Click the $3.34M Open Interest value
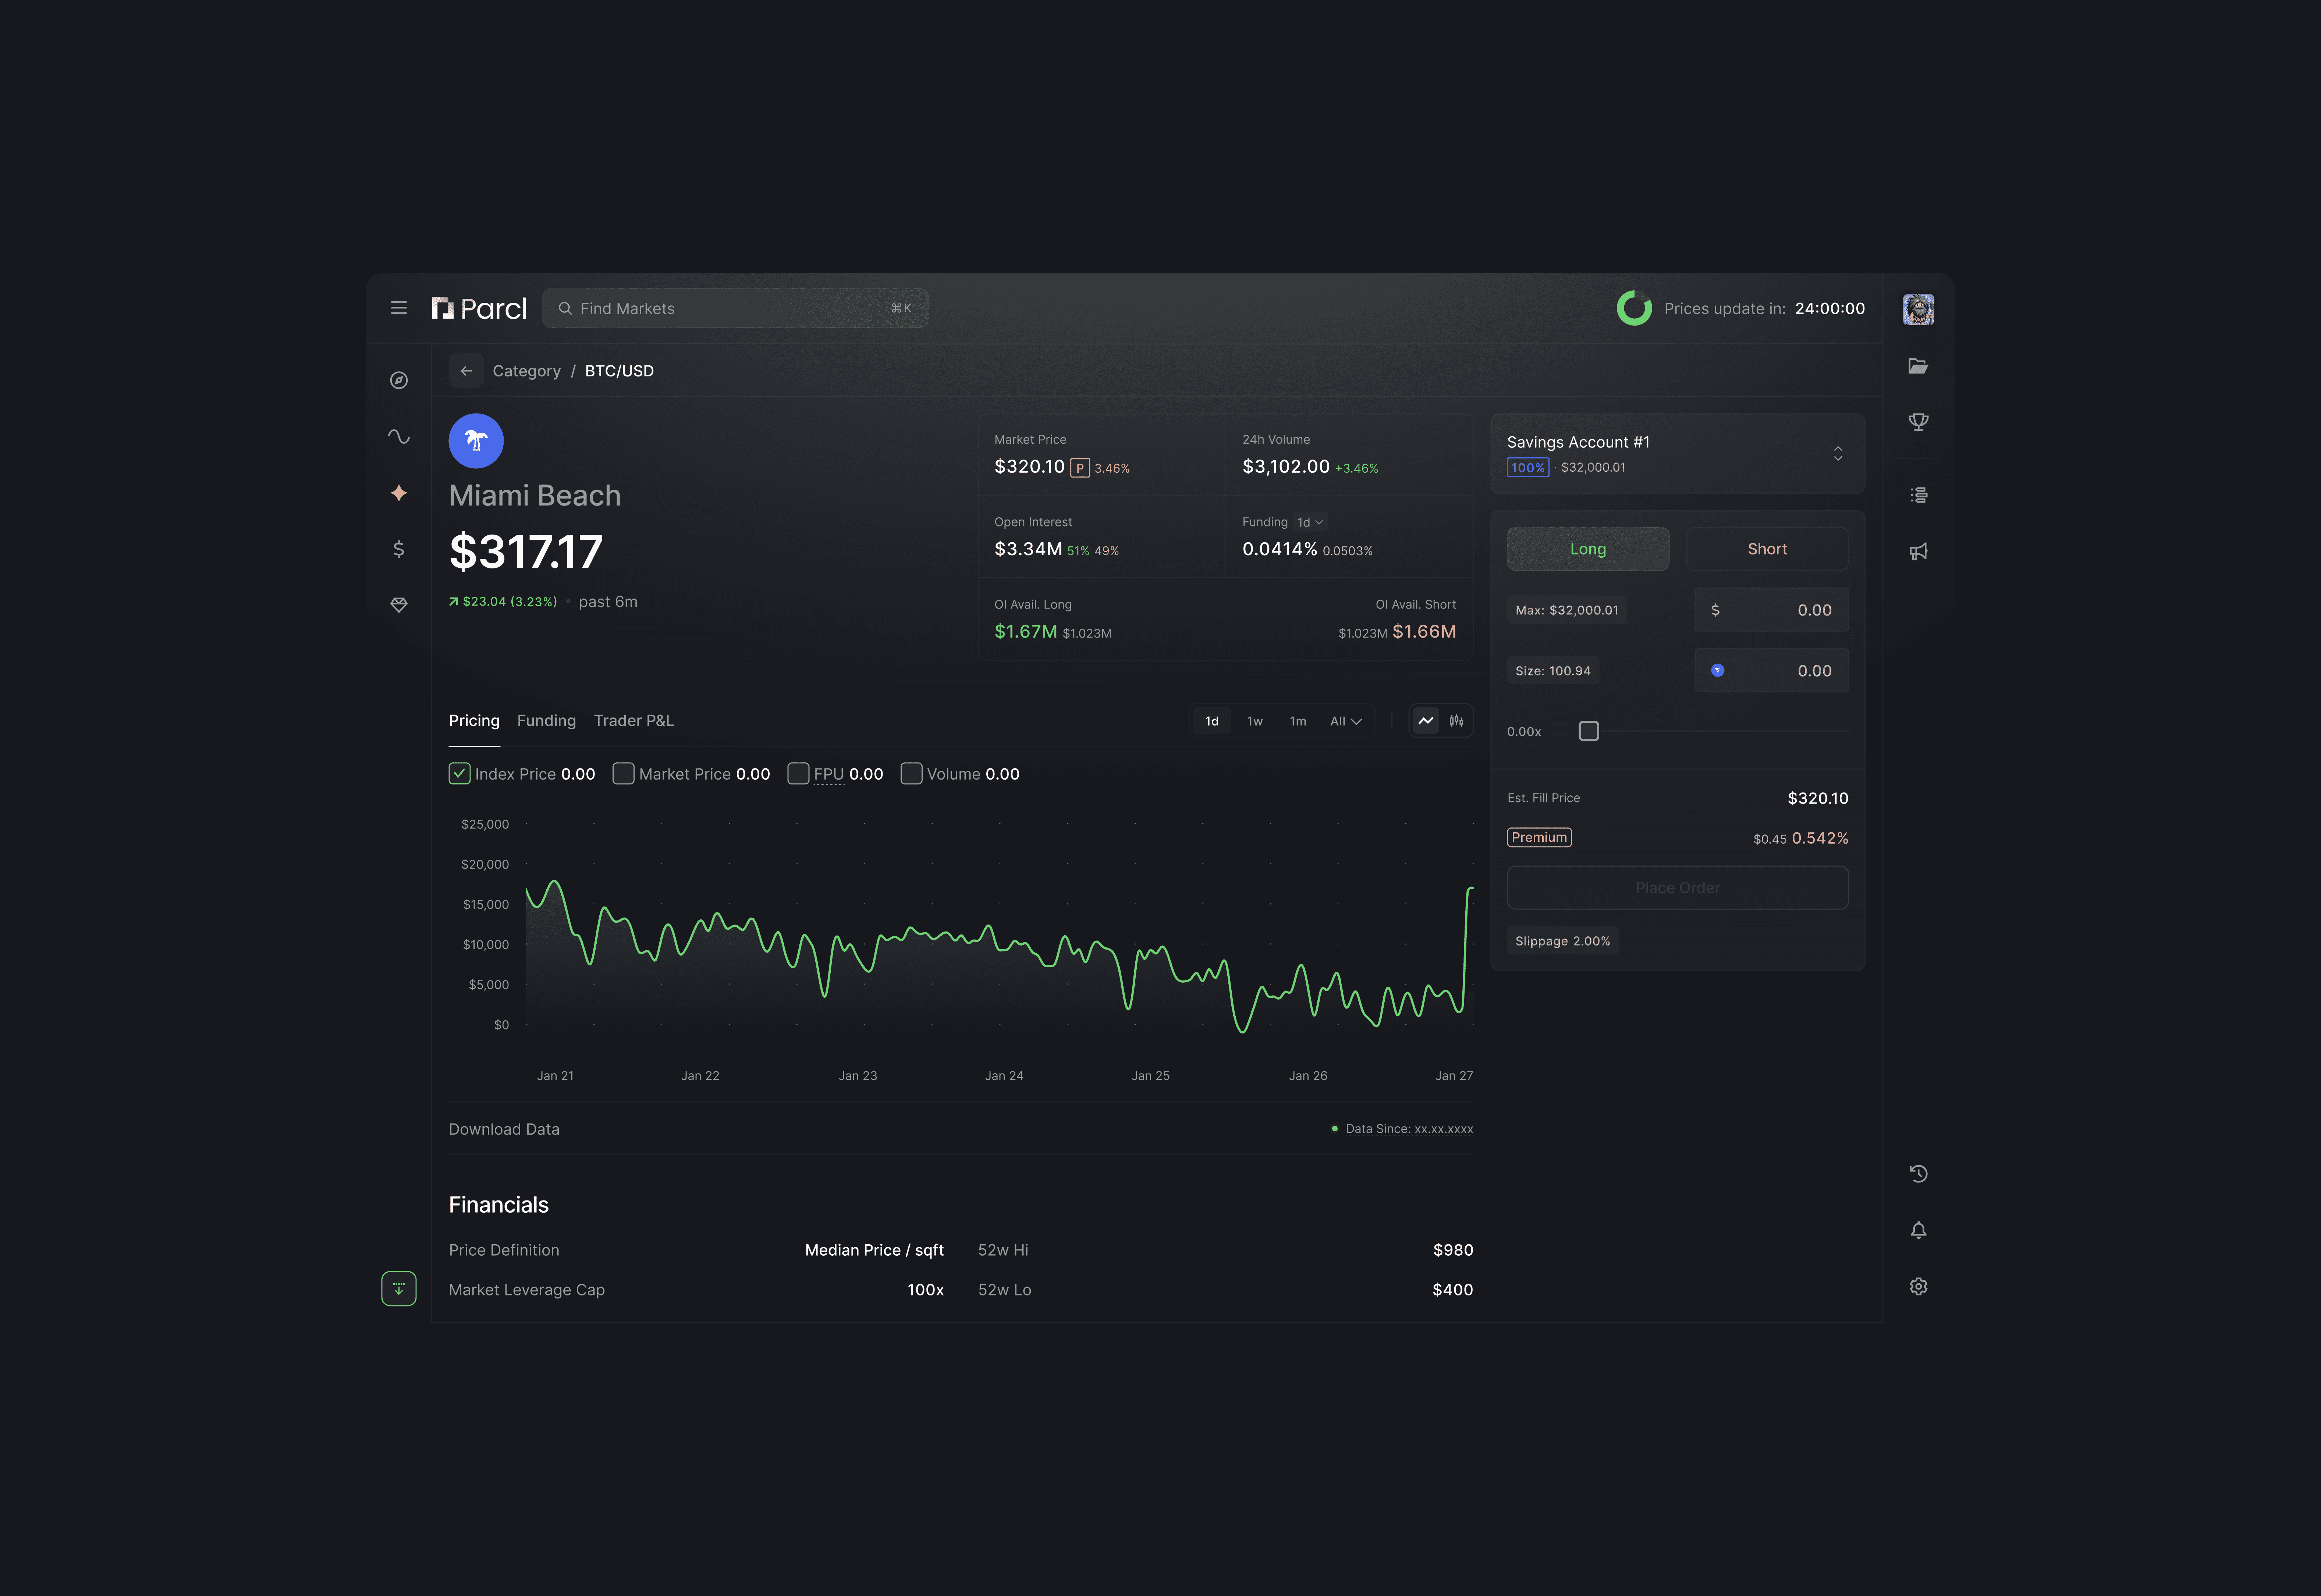Image resolution: width=2321 pixels, height=1596 pixels. (x=1027, y=549)
